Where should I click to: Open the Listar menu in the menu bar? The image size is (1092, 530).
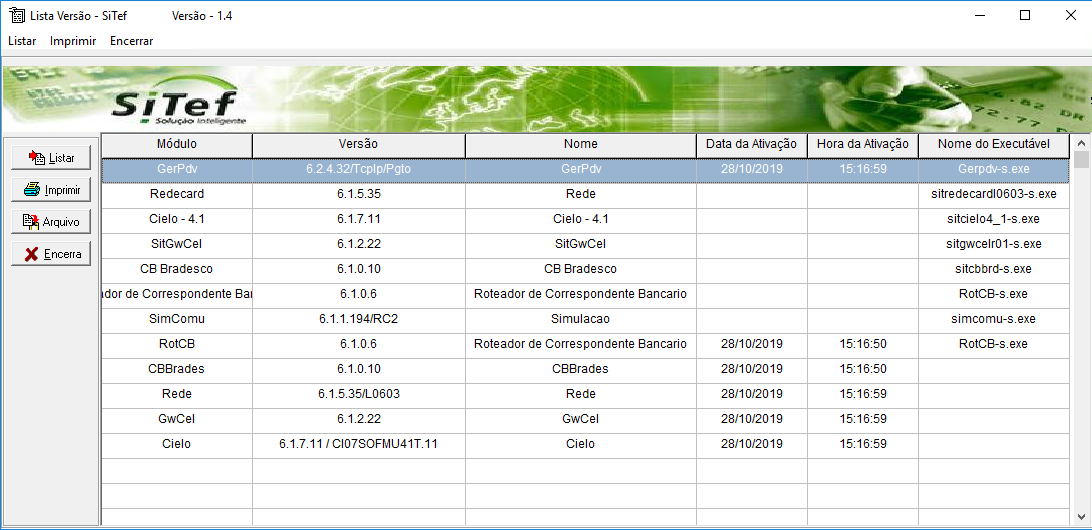click(22, 40)
